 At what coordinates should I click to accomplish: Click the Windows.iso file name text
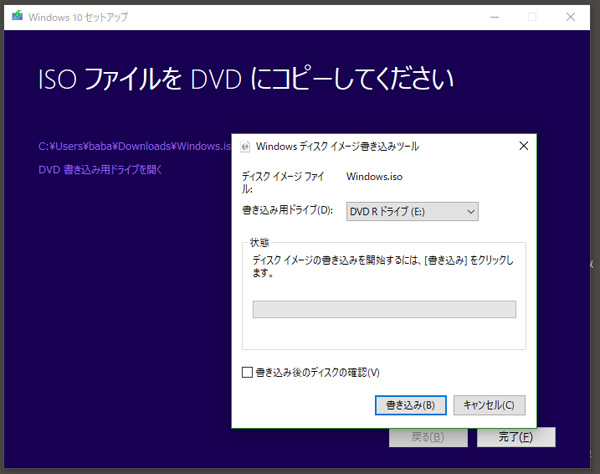[x=374, y=177]
